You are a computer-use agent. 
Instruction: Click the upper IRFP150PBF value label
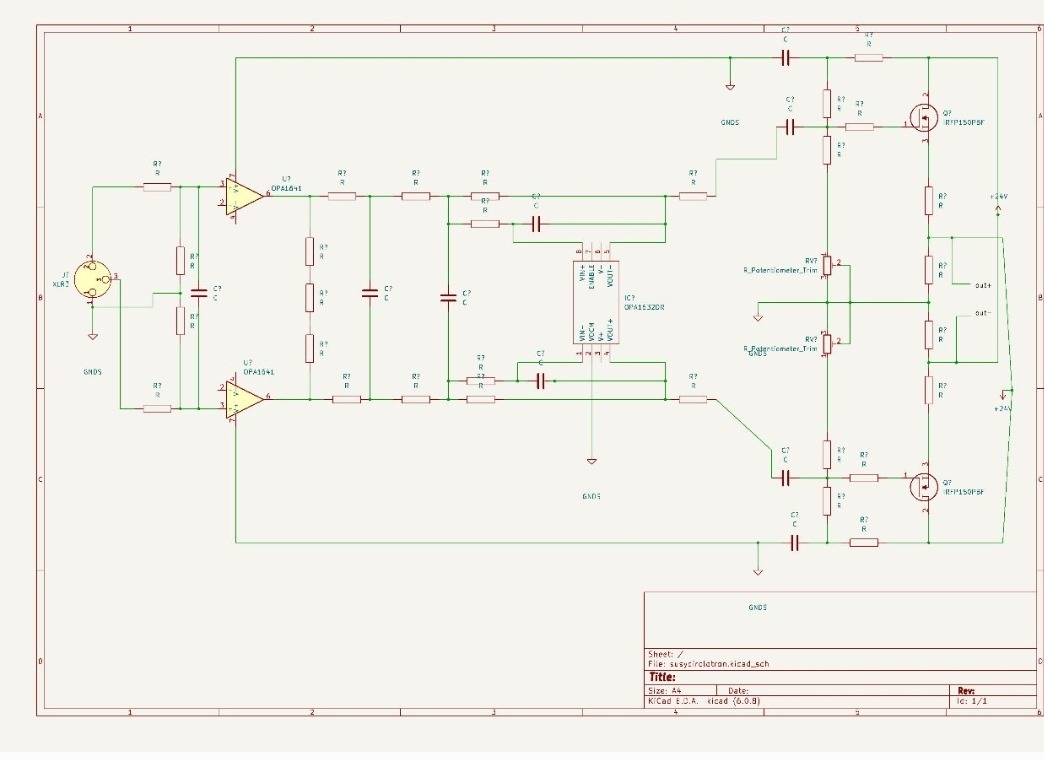(x=963, y=123)
